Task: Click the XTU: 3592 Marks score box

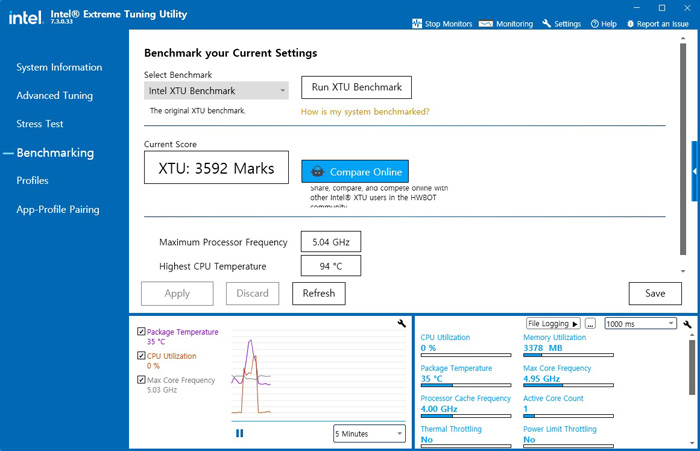Action: pyautogui.click(x=216, y=167)
